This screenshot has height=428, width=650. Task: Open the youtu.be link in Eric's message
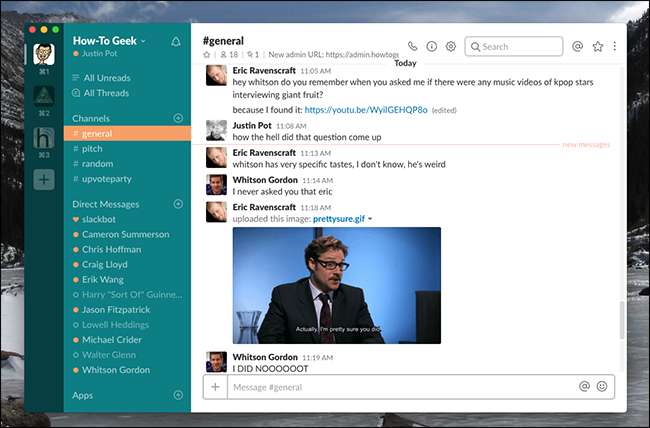[366, 110]
